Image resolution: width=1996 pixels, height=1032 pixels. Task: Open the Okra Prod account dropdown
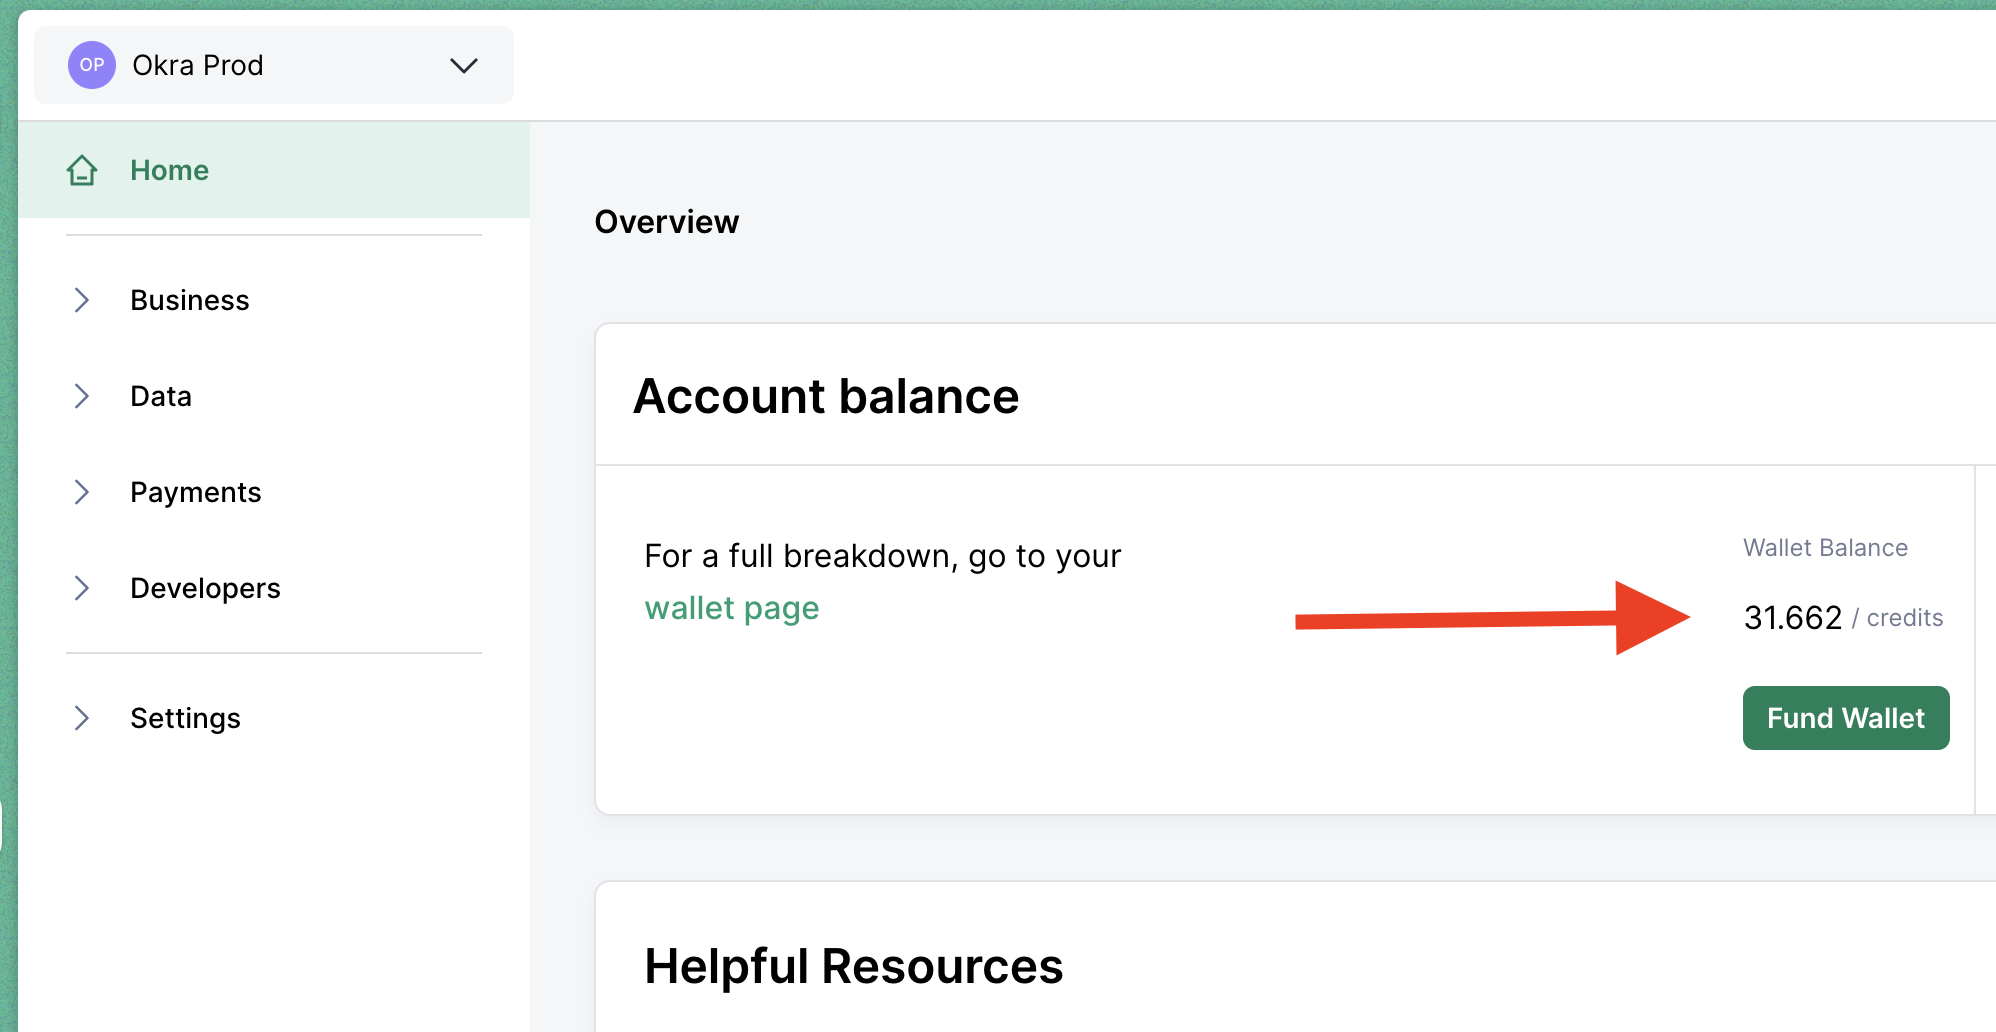(x=274, y=65)
